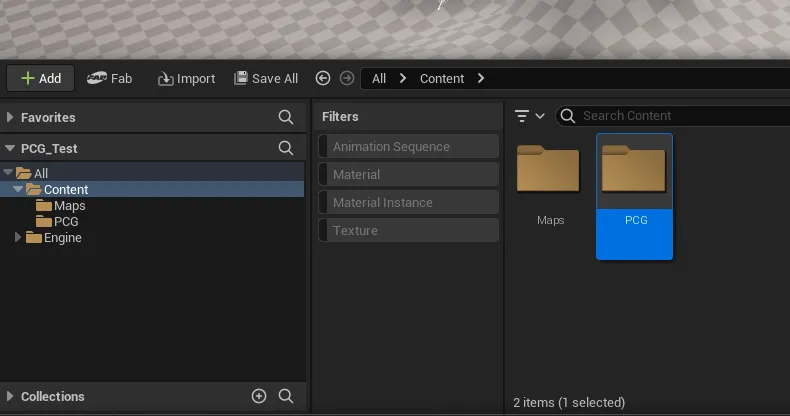Expand the Engine tree node
Viewport: 790px width, 416px height.
[x=18, y=237]
